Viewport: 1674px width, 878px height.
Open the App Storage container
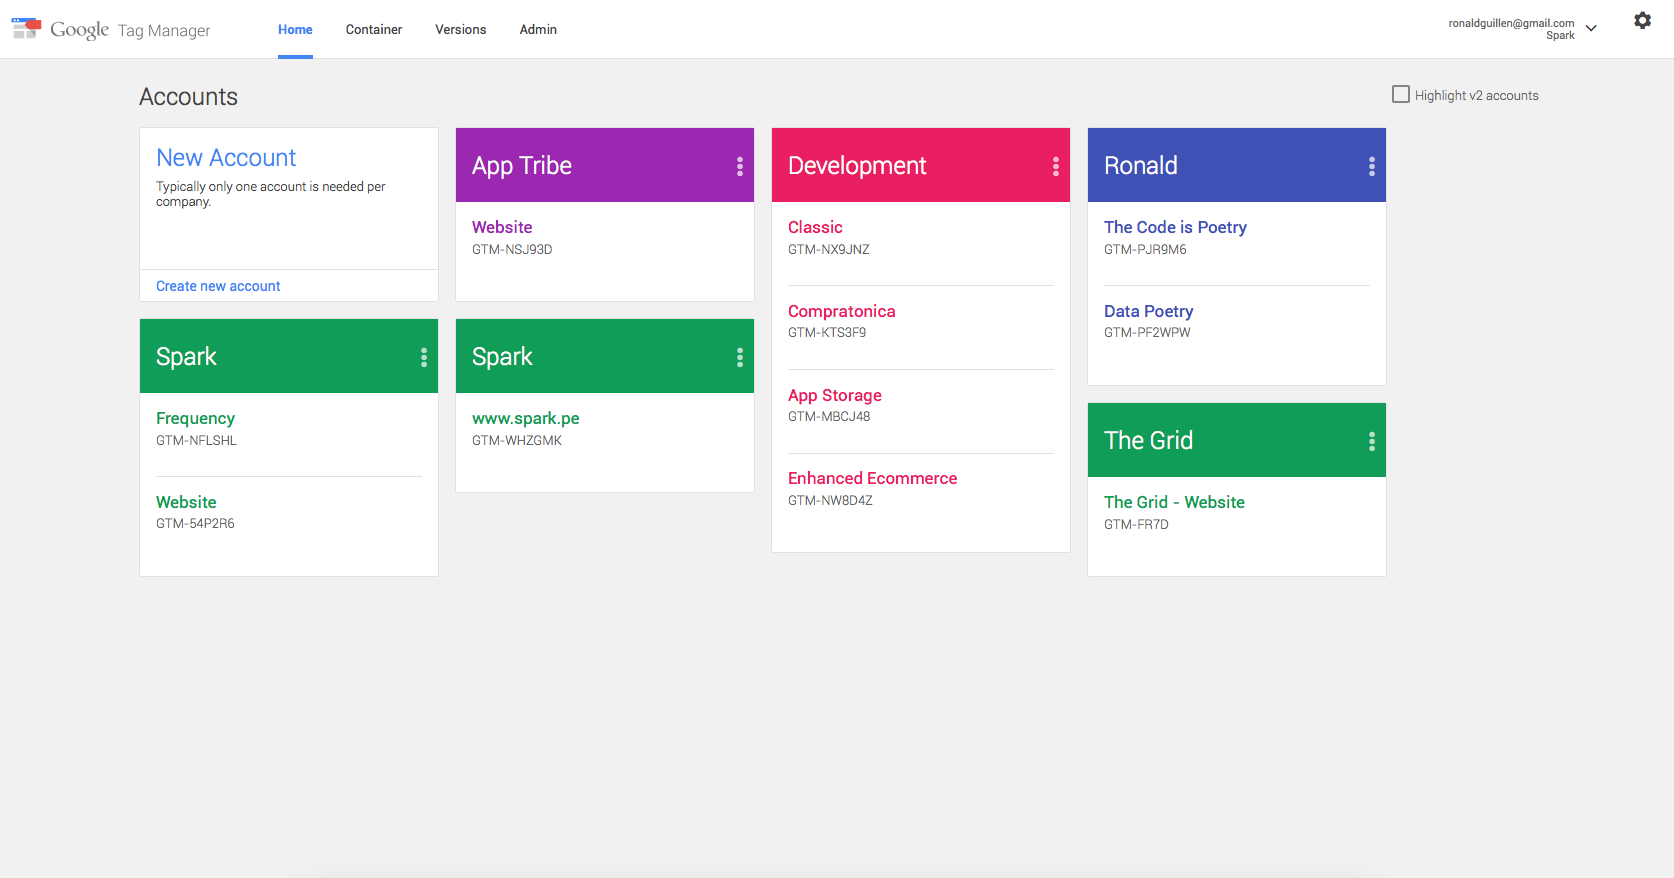pos(835,395)
